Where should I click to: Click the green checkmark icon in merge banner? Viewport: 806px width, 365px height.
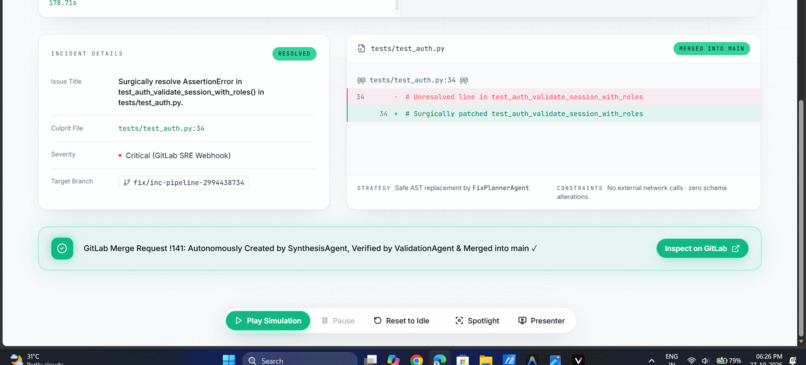[62, 248]
